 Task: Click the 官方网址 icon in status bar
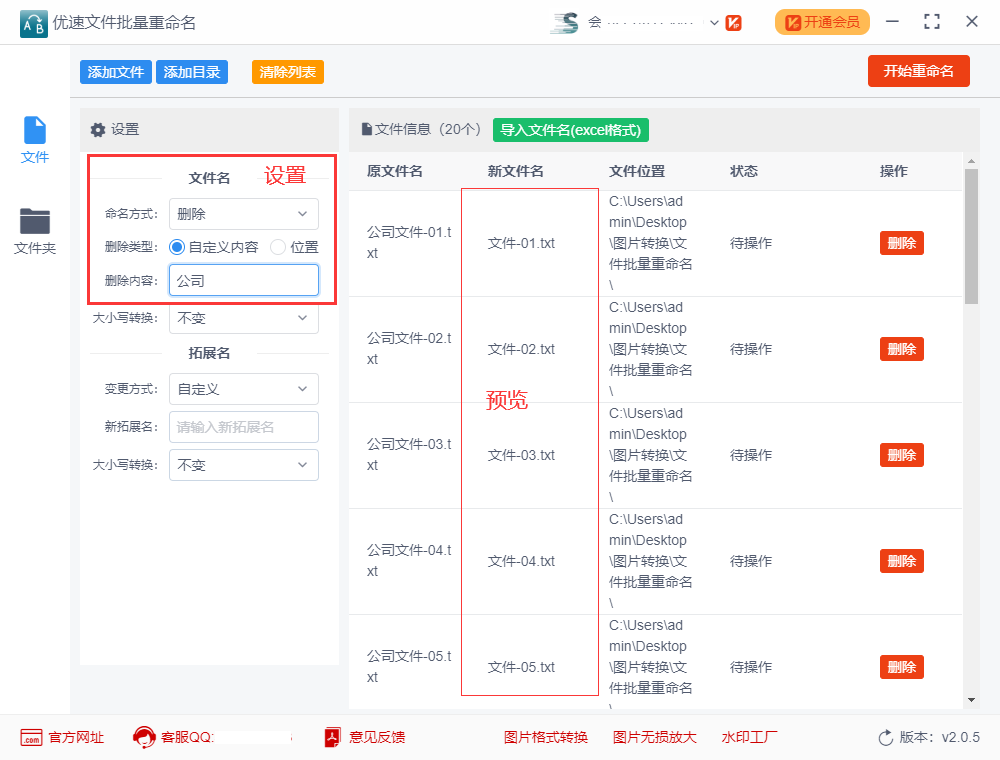32,737
